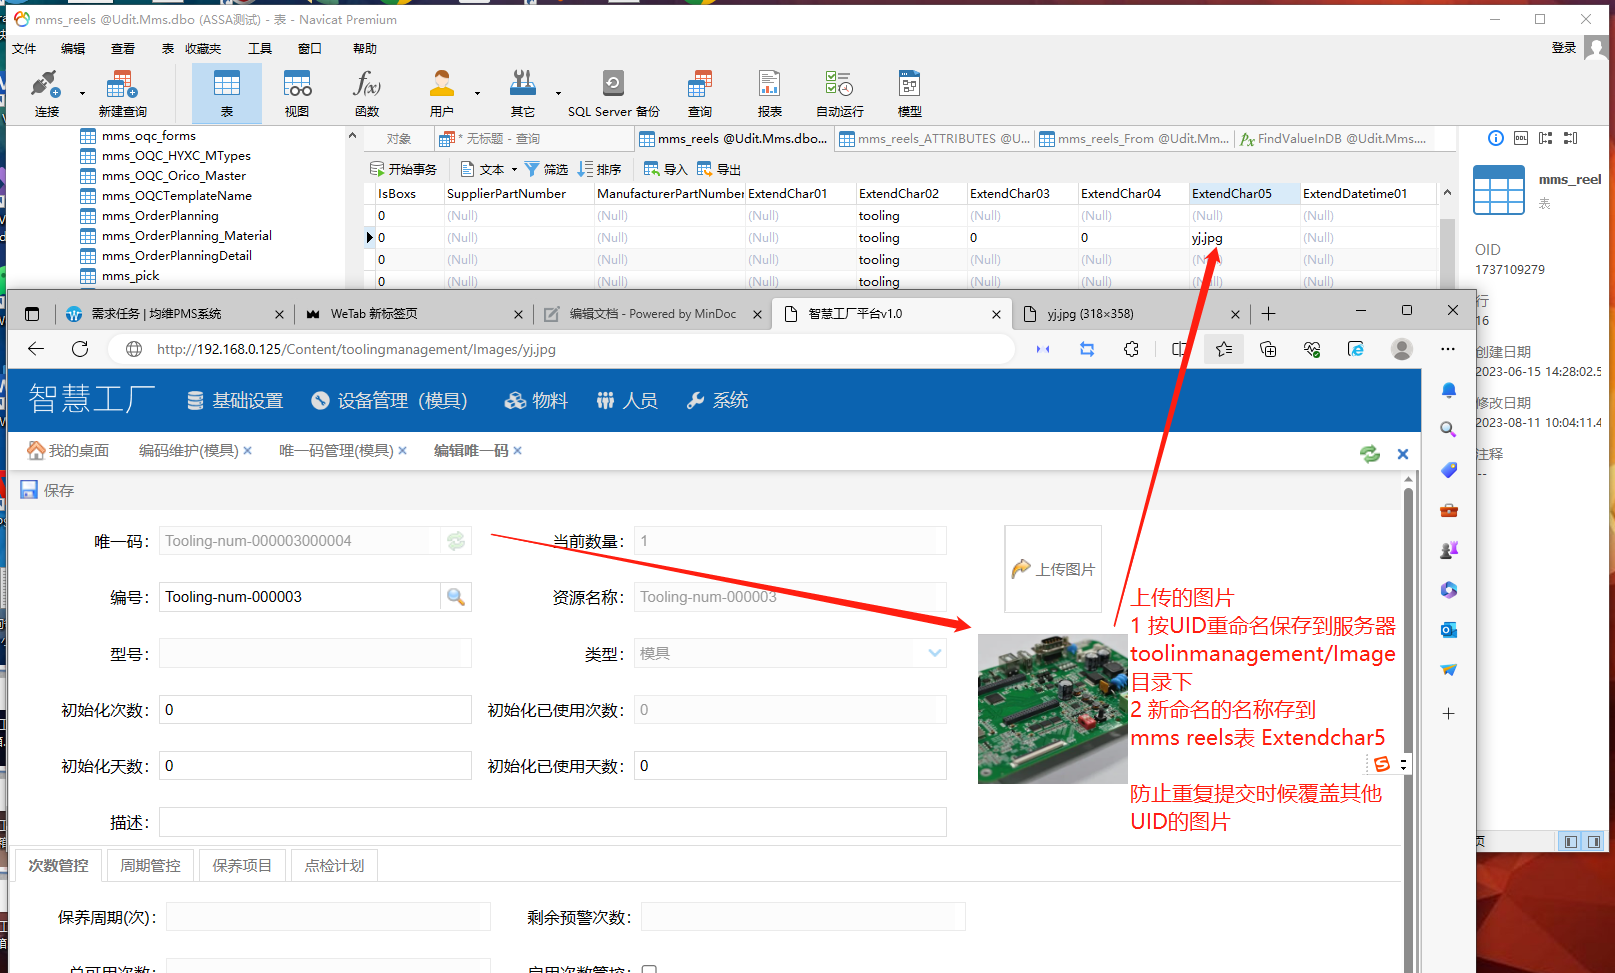
Task: Open the 工具 menu in Navicat
Action: point(260,48)
